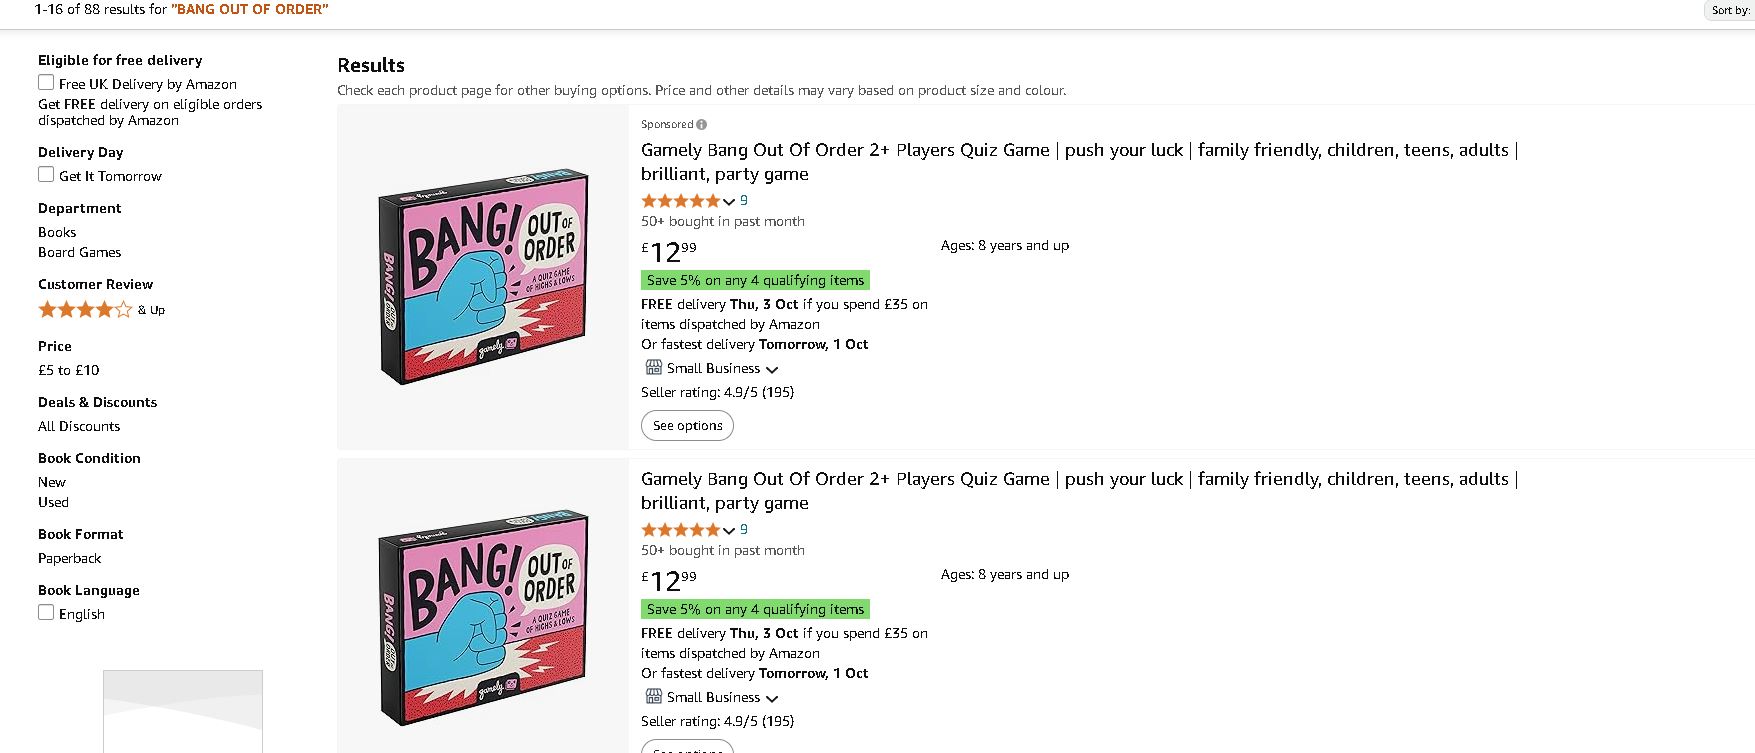Viewport: 1755px width, 753px height.
Task: Click the first listing's five-star rating
Action: click(x=680, y=201)
